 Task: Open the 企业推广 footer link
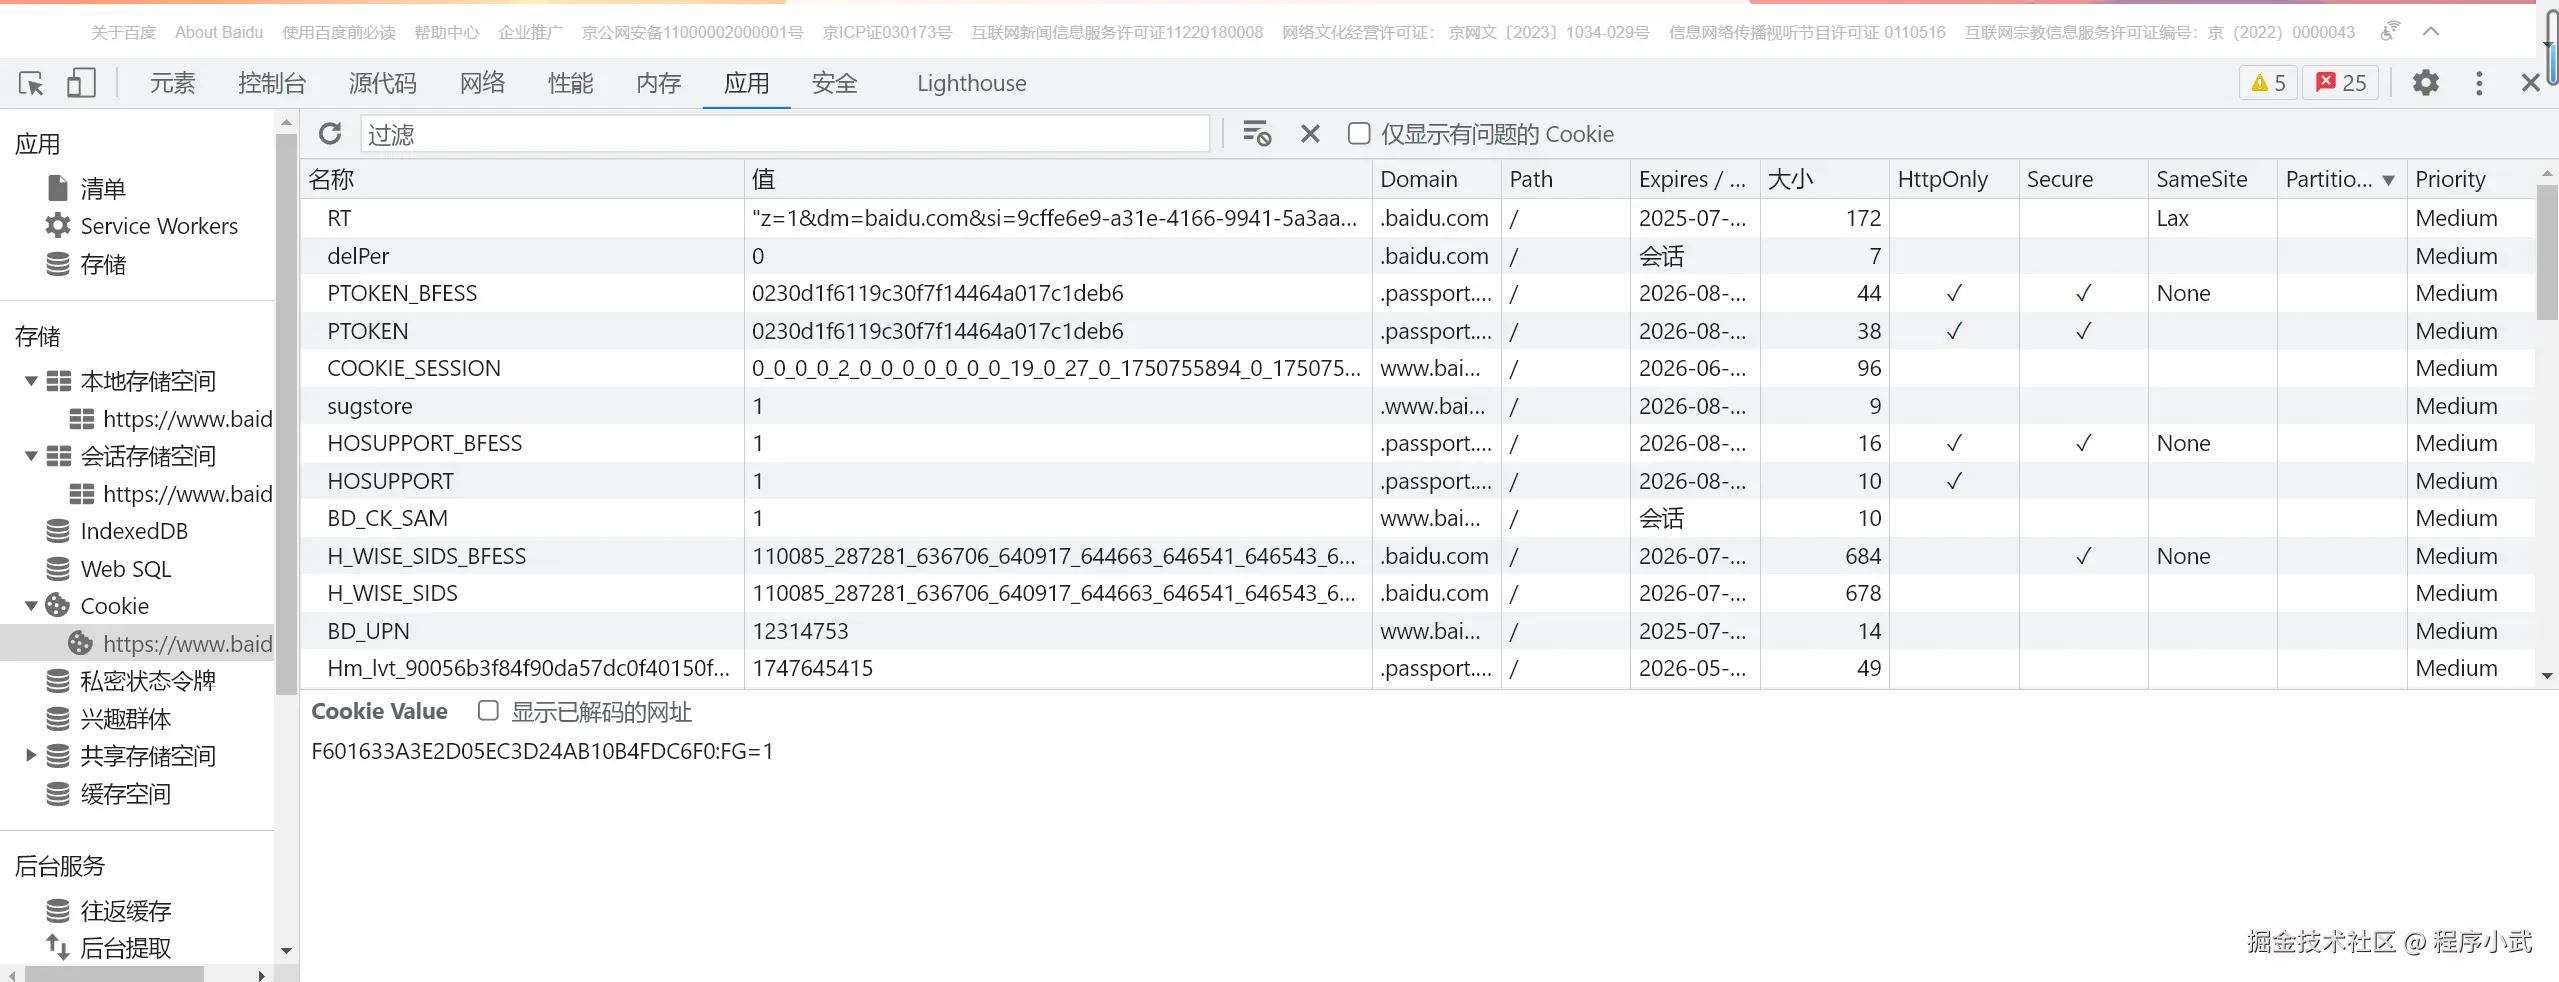click(x=530, y=32)
